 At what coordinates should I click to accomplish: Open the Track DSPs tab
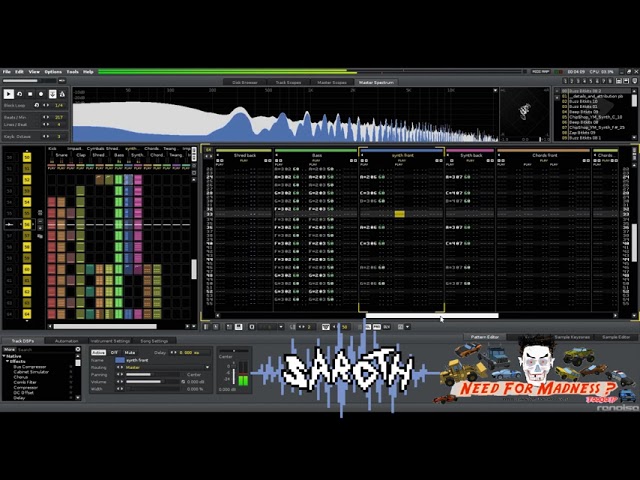[23, 341]
